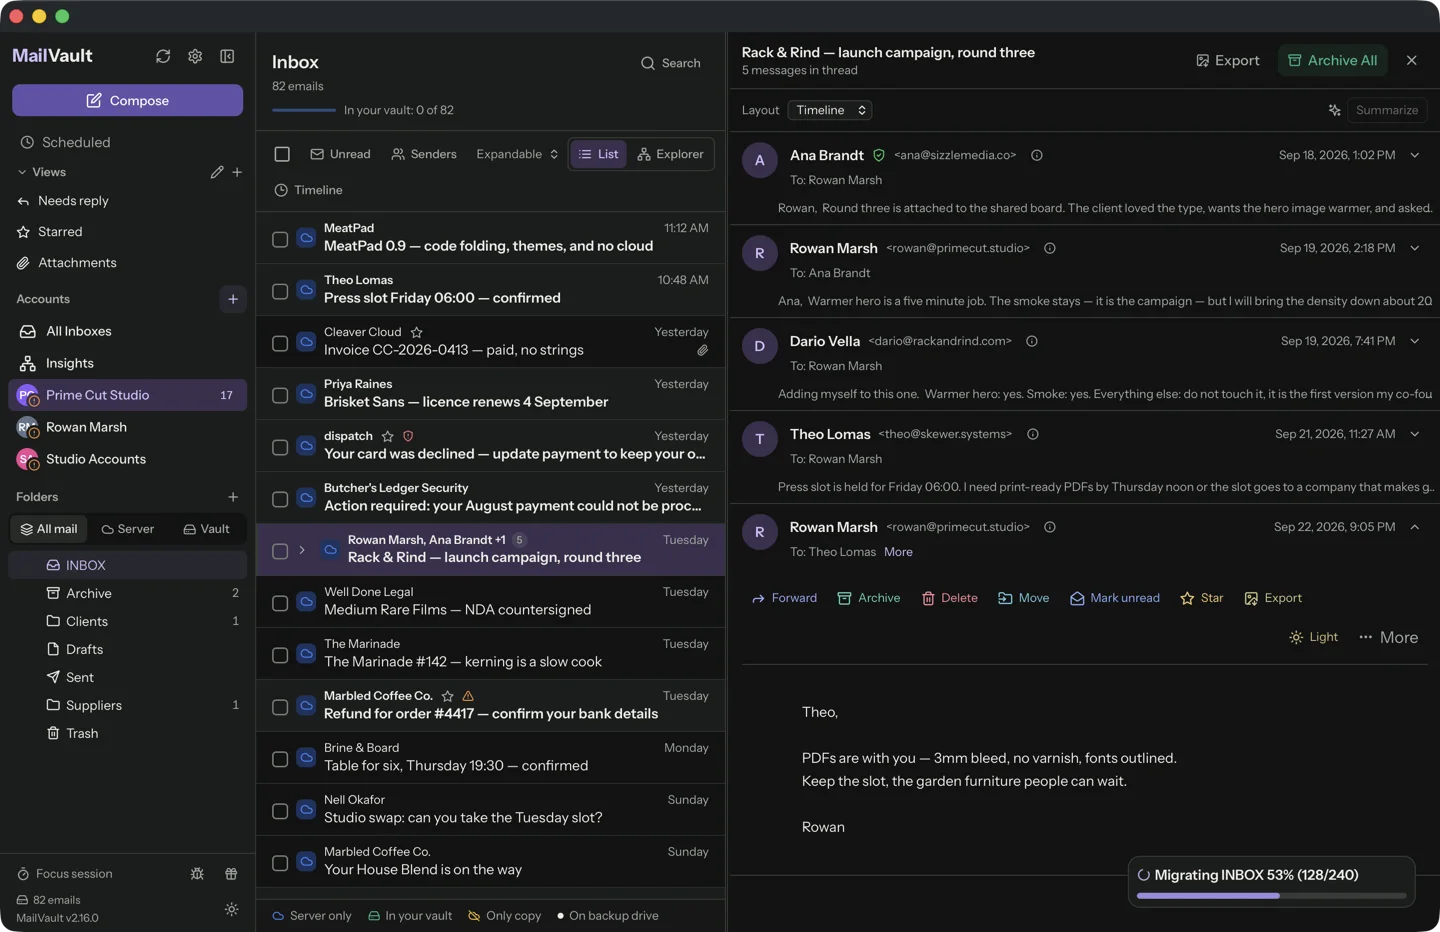Add a new view with plus icon
The width and height of the screenshot is (1440, 932).
pos(237,172)
